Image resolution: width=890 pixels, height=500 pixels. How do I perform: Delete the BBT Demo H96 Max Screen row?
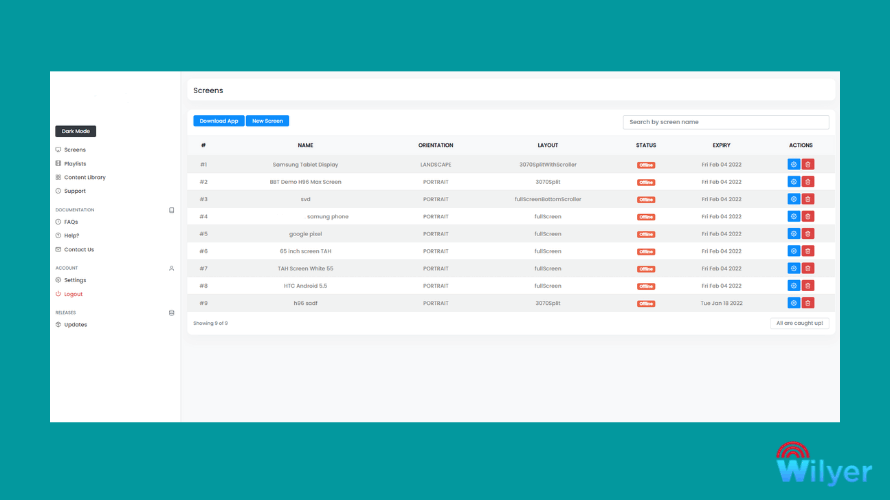[808, 182]
